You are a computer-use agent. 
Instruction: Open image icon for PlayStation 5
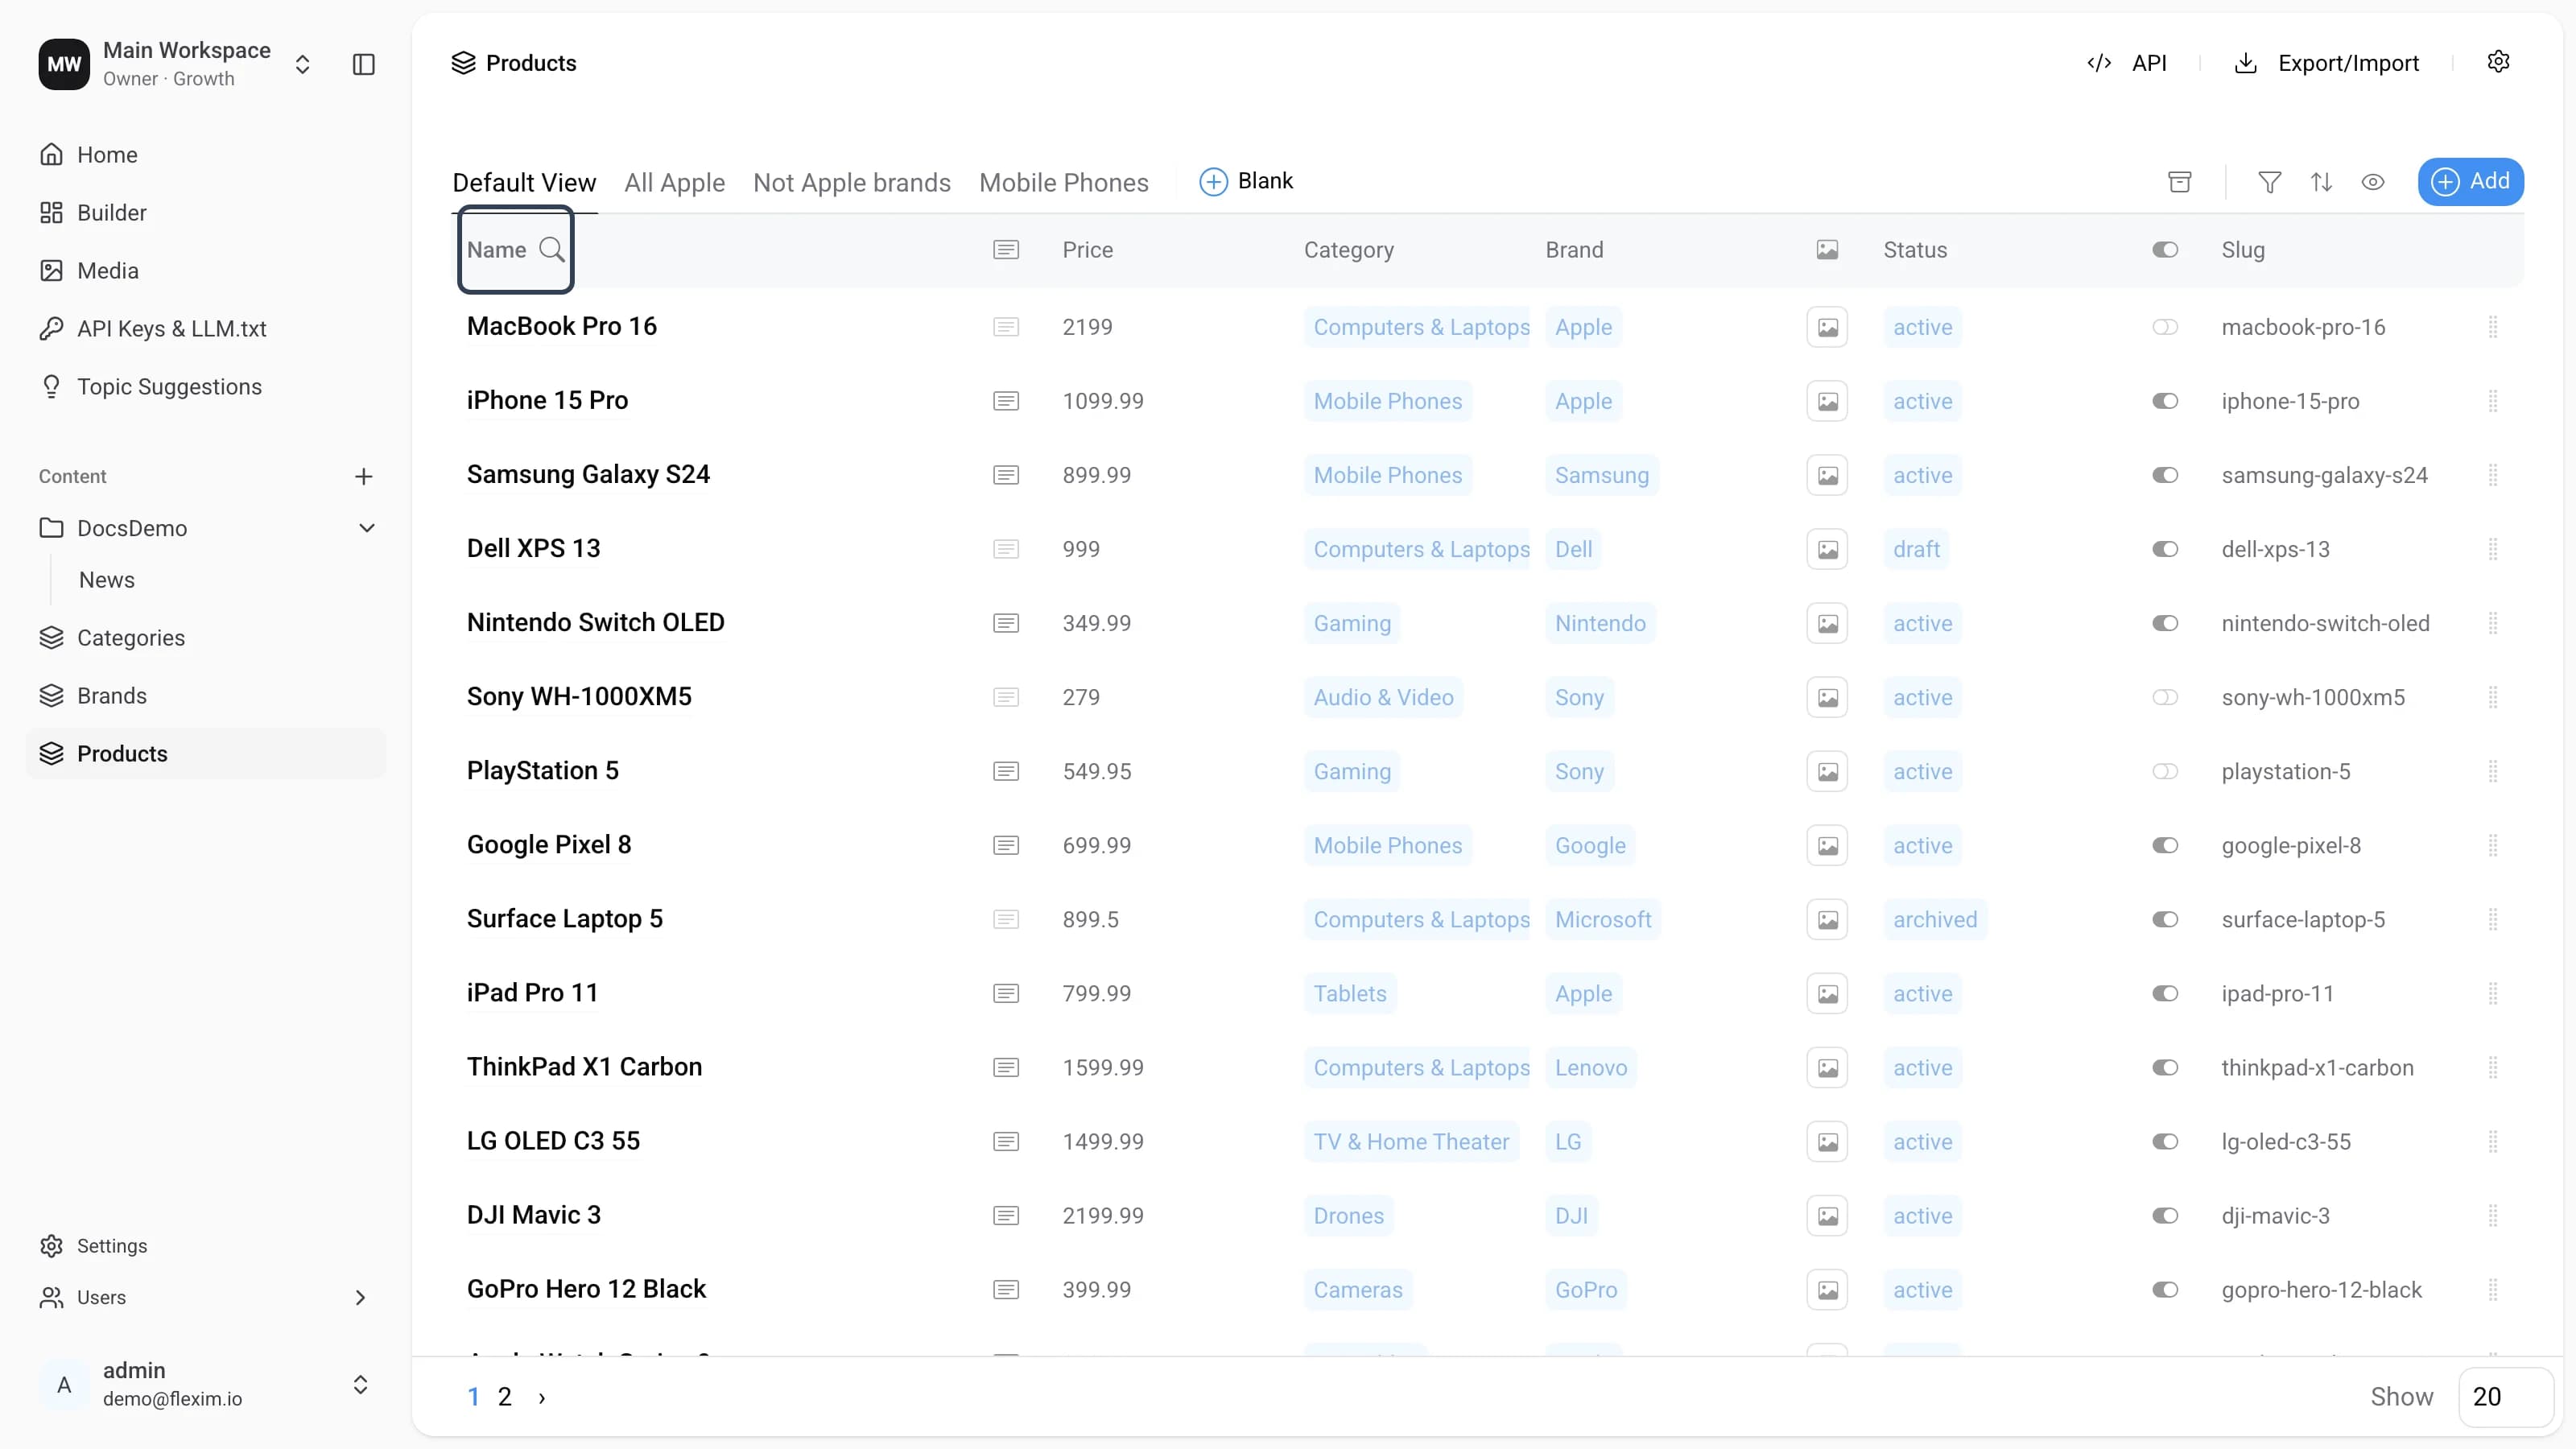click(1827, 771)
